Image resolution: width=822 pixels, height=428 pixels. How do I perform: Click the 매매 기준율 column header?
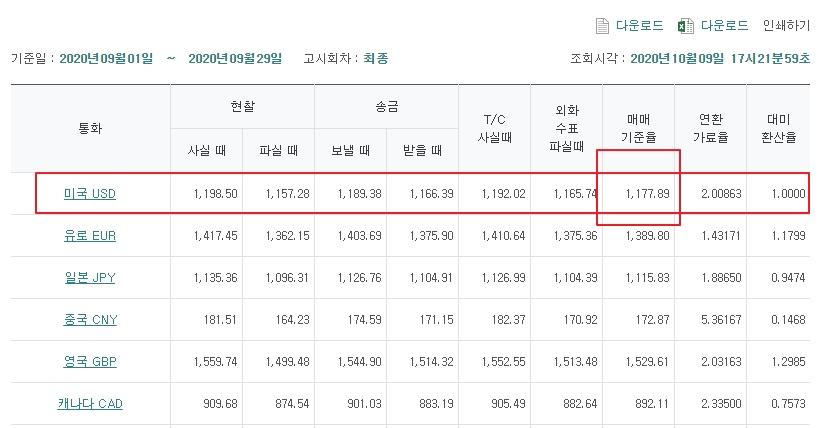(x=639, y=129)
